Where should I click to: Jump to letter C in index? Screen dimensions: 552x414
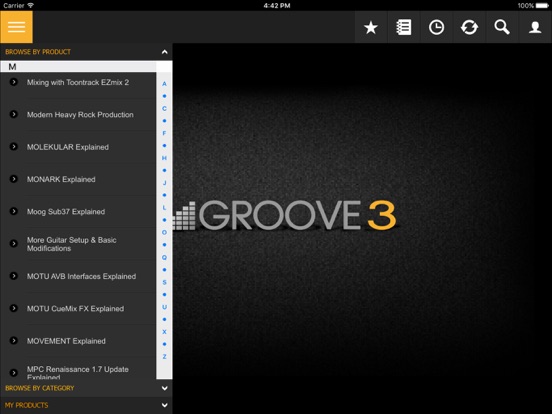coord(164,108)
